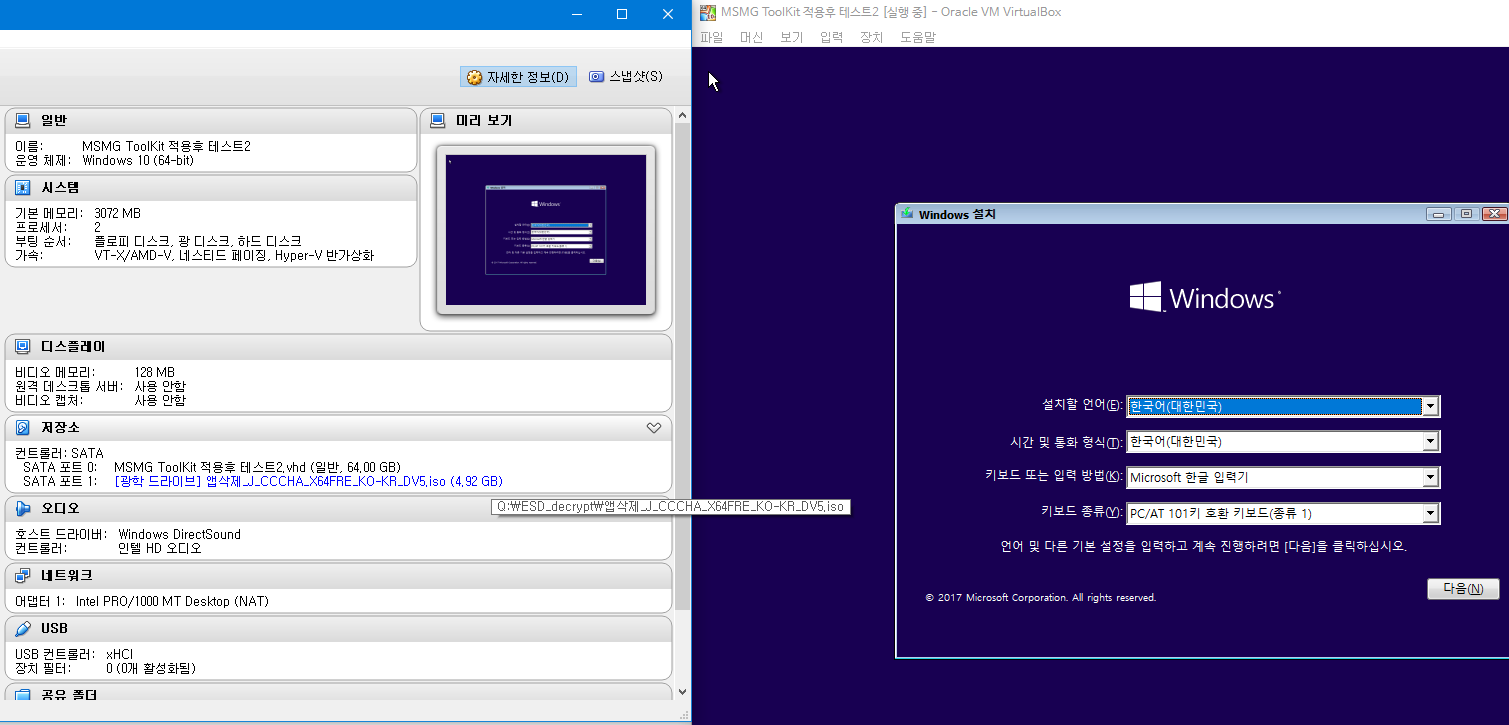Click the '3072 MB' base memory value

(x=117, y=213)
